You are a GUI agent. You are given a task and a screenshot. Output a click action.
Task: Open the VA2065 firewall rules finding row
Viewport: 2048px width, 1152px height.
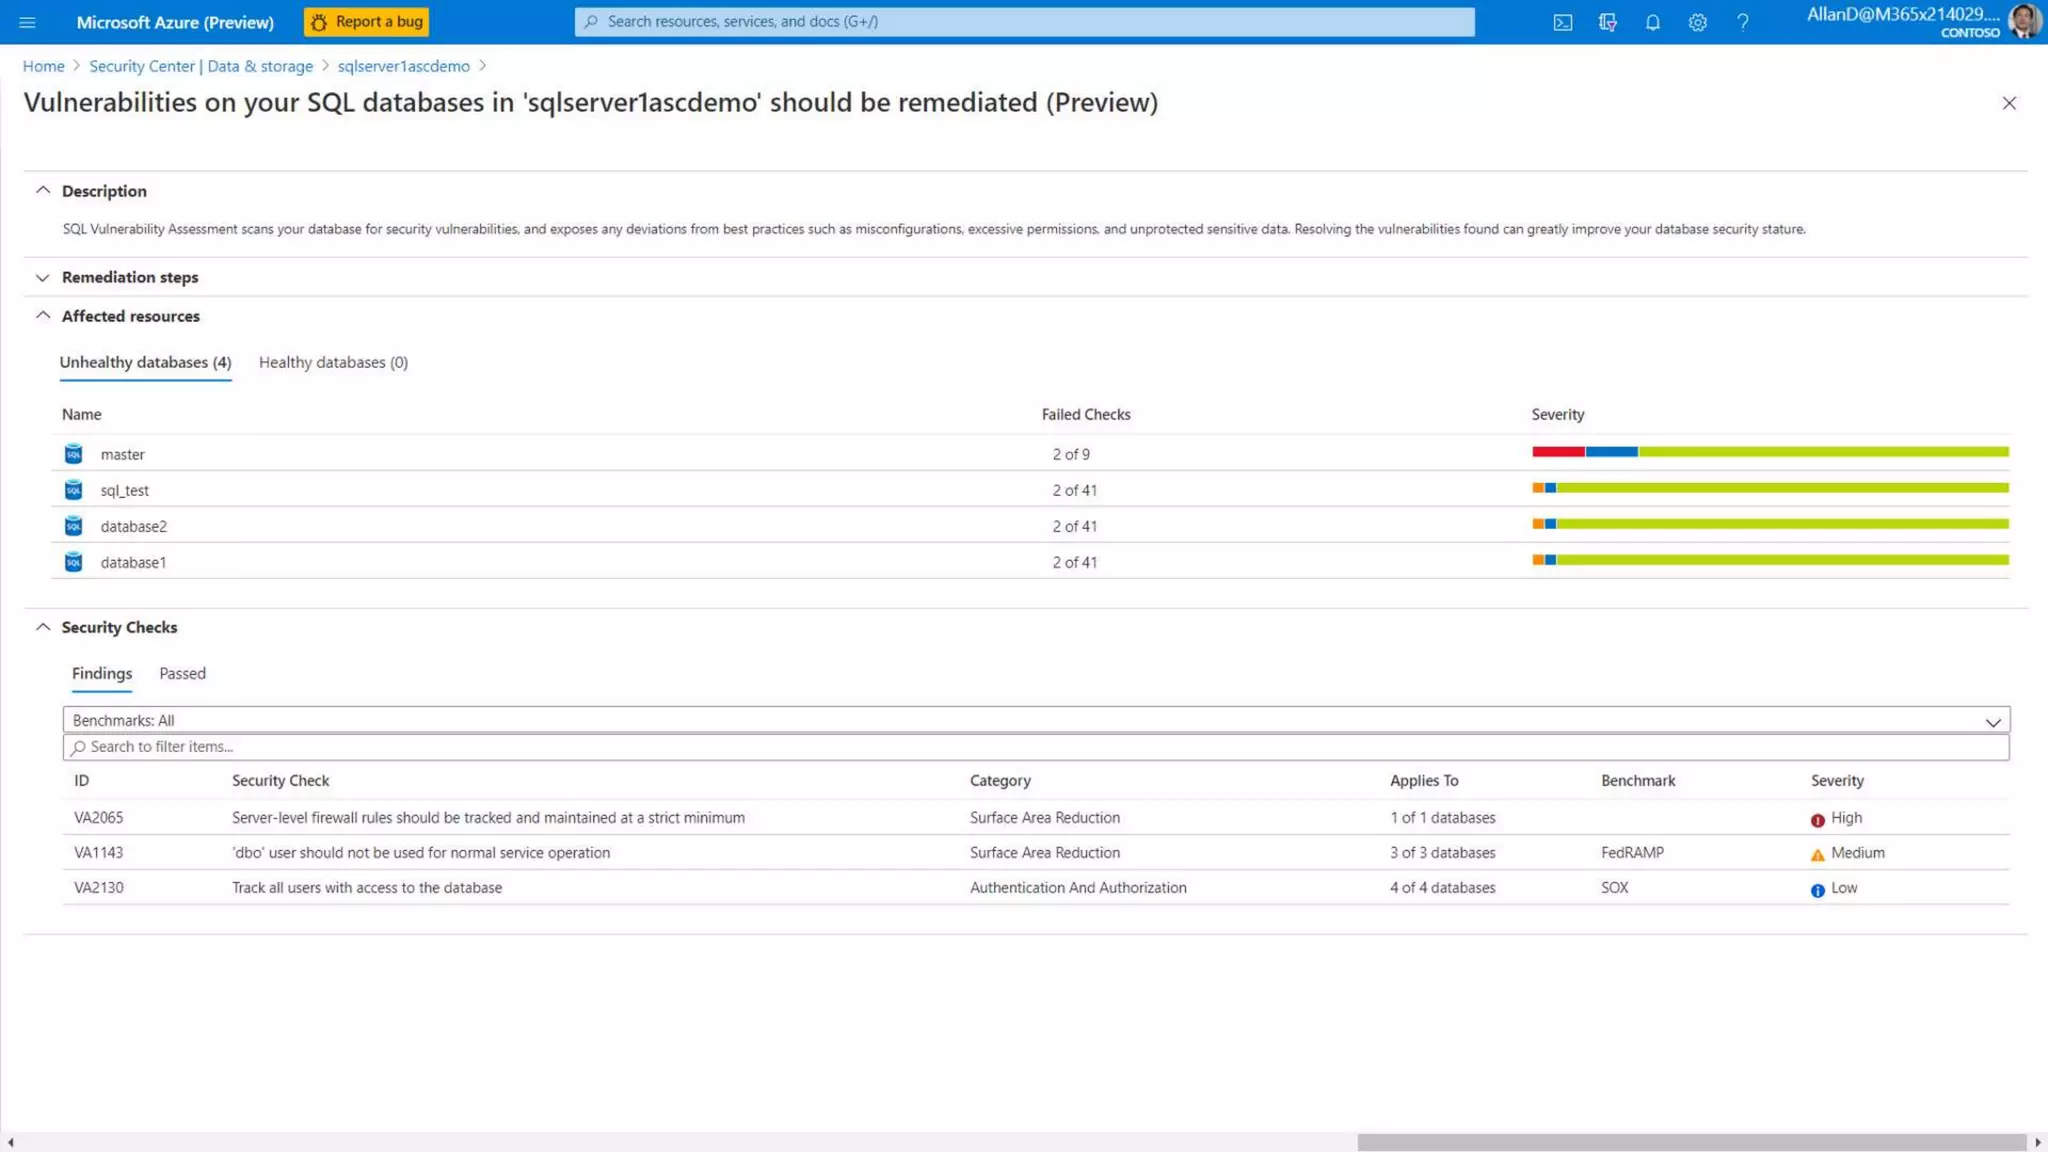(x=488, y=817)
